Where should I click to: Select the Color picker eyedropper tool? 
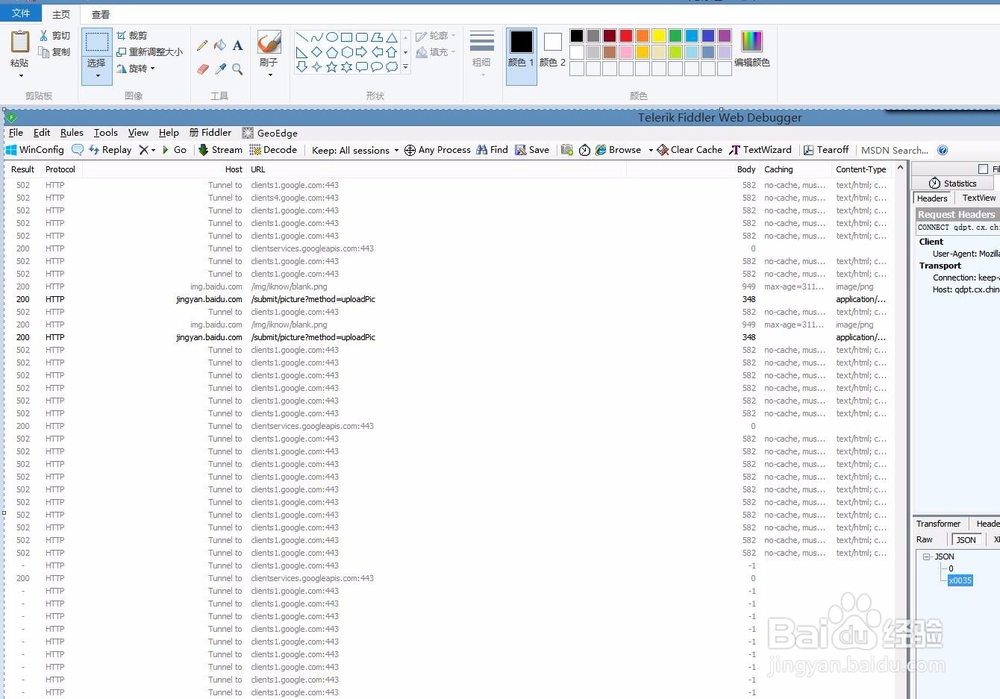(221, 68)
